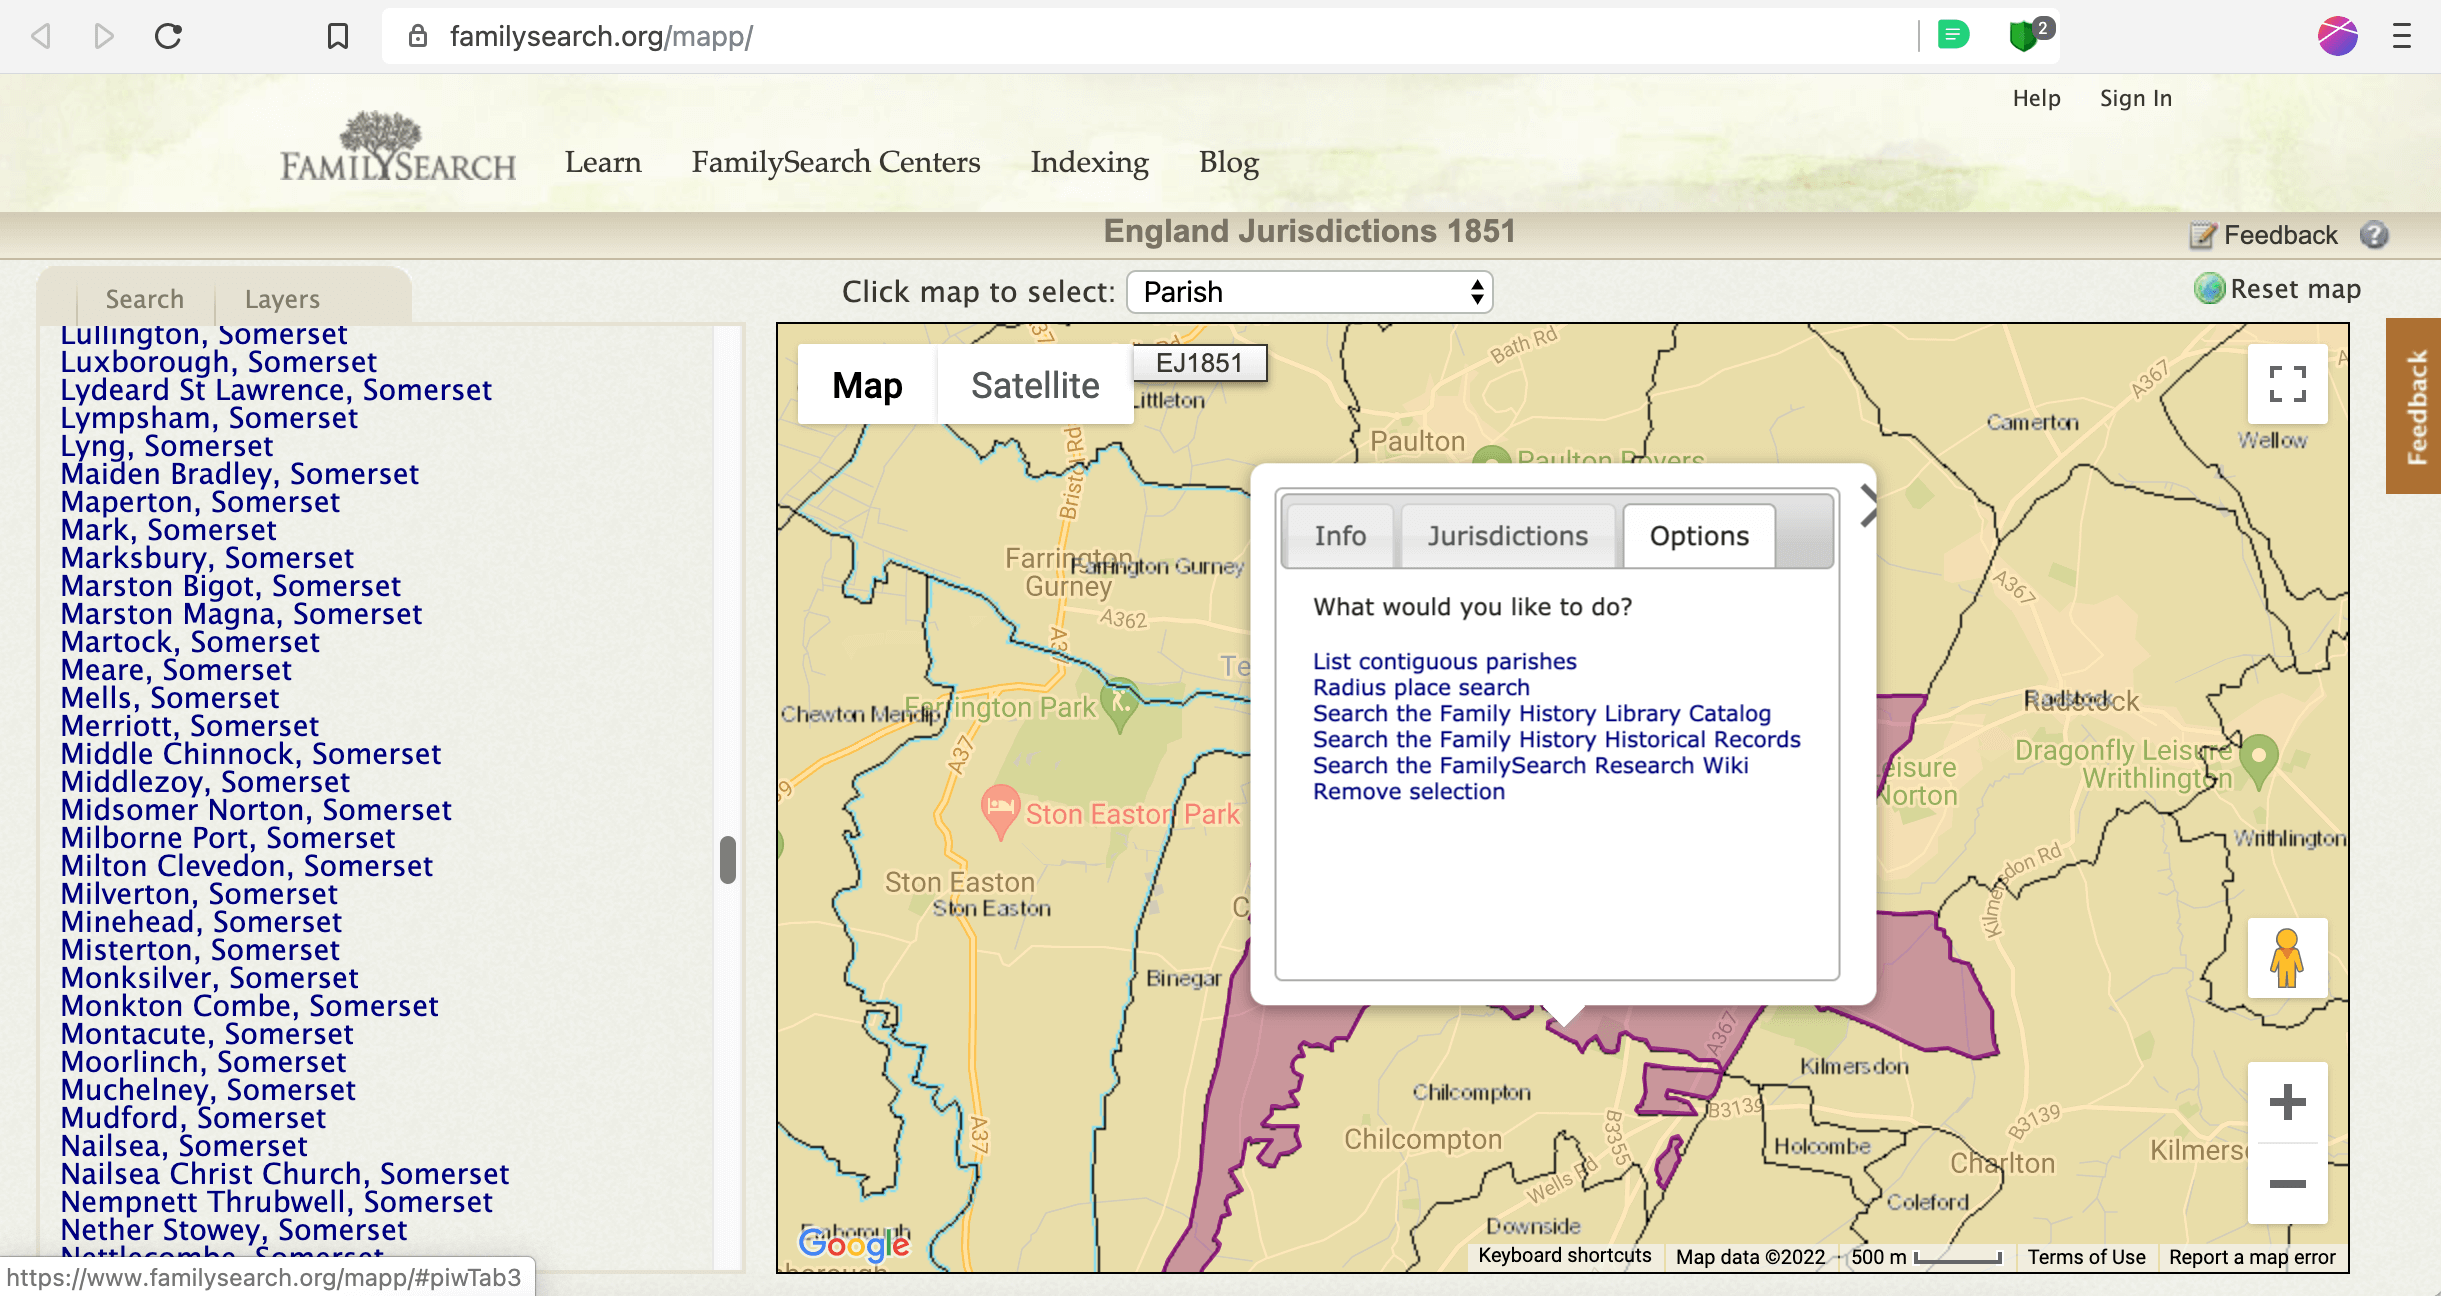2441x1296 pixels.
Task: Zoom out on the map
Action: click(x=2287, y=1184)
